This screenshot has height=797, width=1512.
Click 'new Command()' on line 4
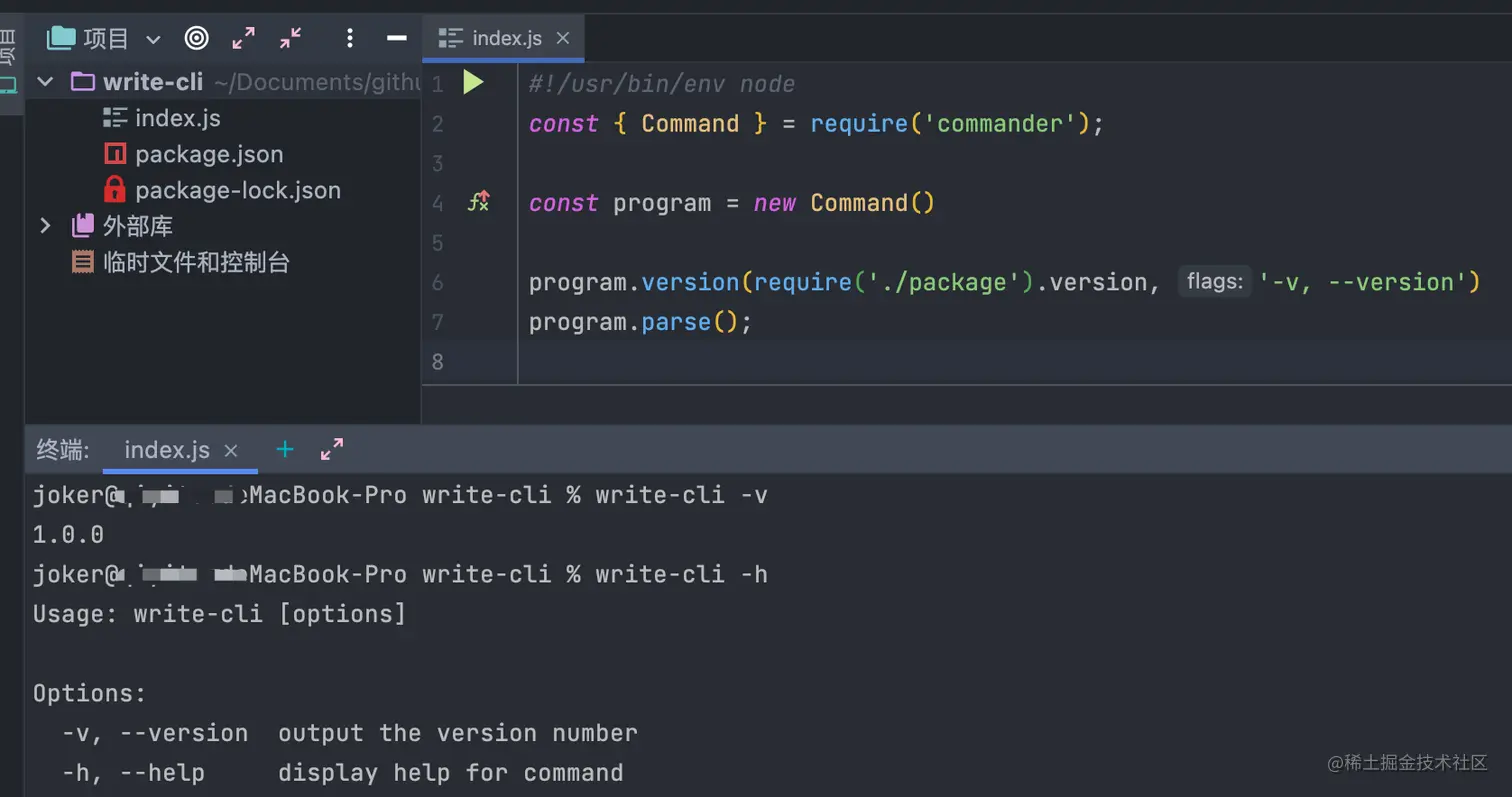pos(844,203)
